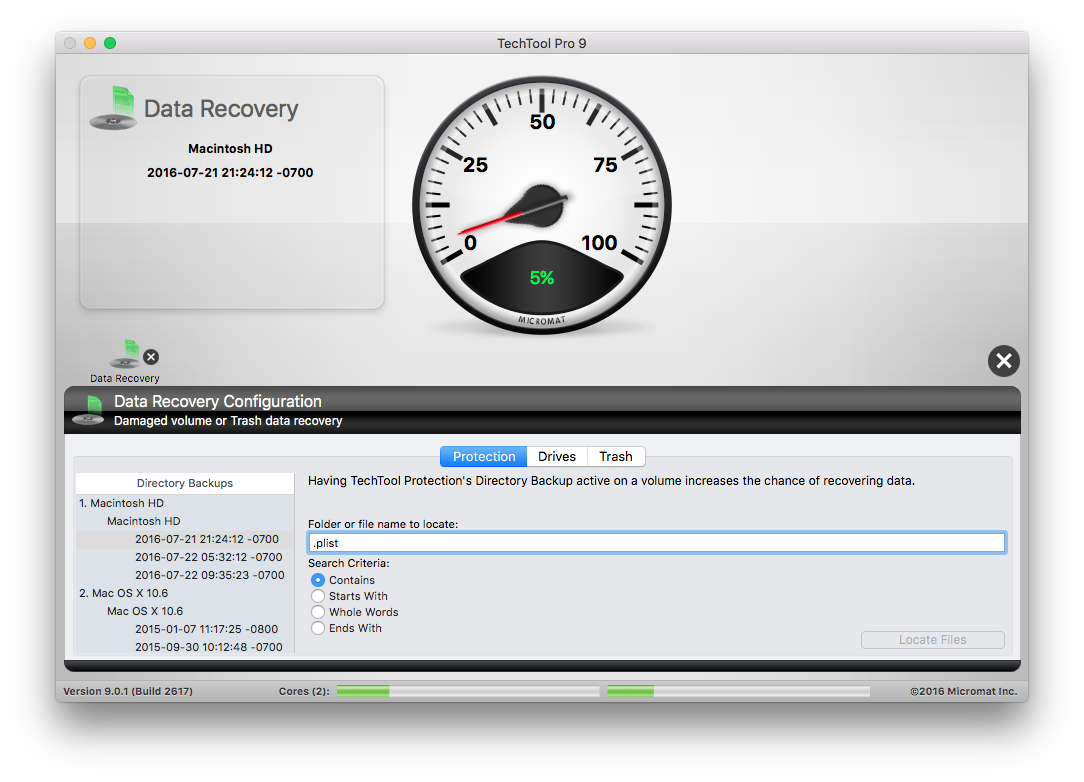
Task: Choose backup 2016-07-21 21:24:12 -0700 in the list
Action: 185,539
